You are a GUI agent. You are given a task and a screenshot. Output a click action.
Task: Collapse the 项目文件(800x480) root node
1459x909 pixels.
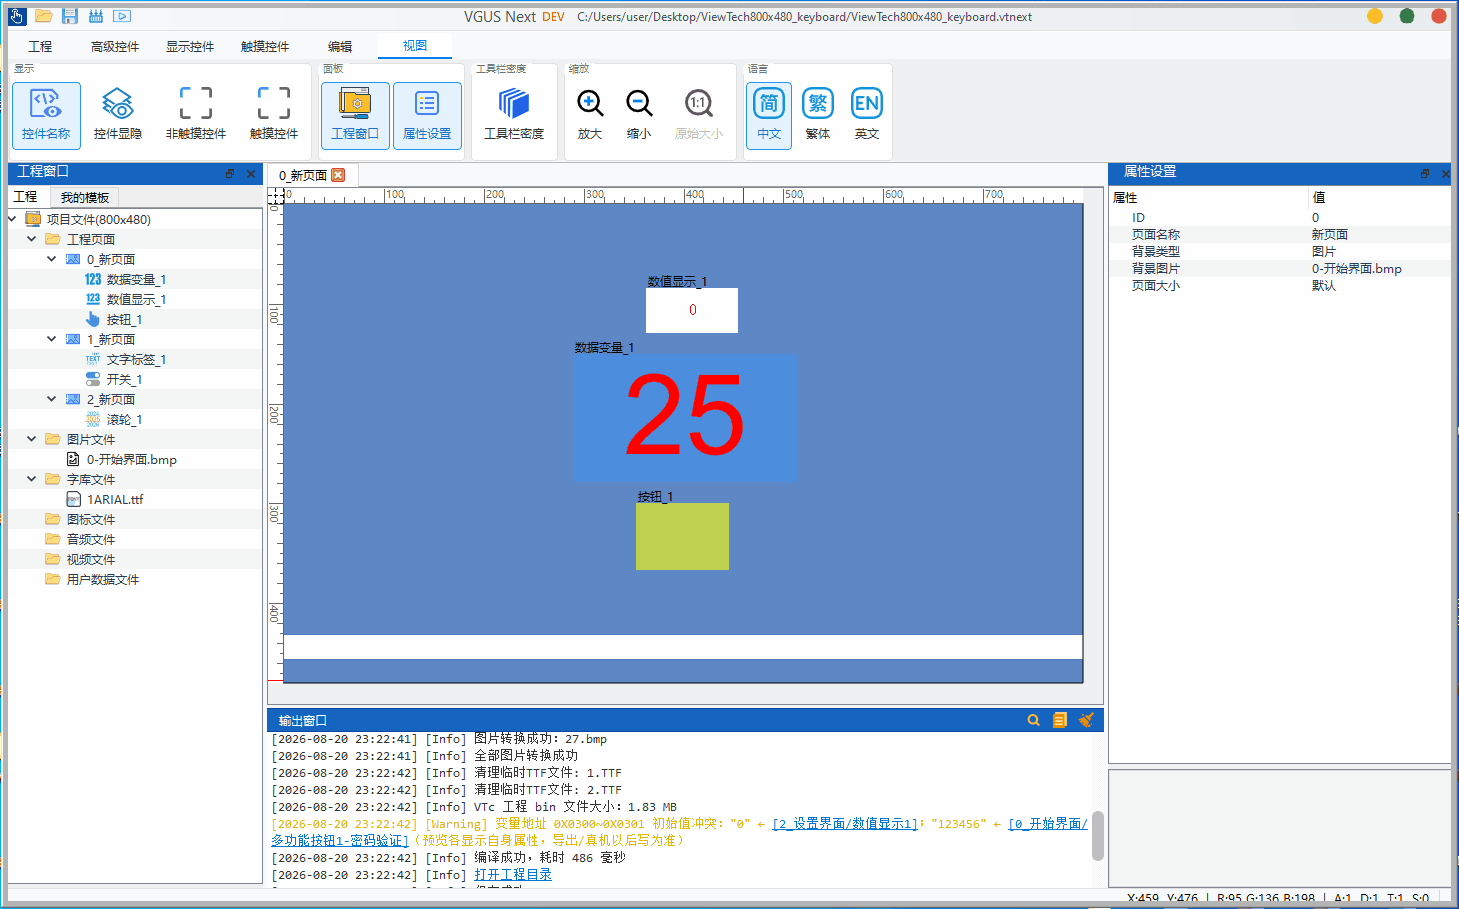12,219
